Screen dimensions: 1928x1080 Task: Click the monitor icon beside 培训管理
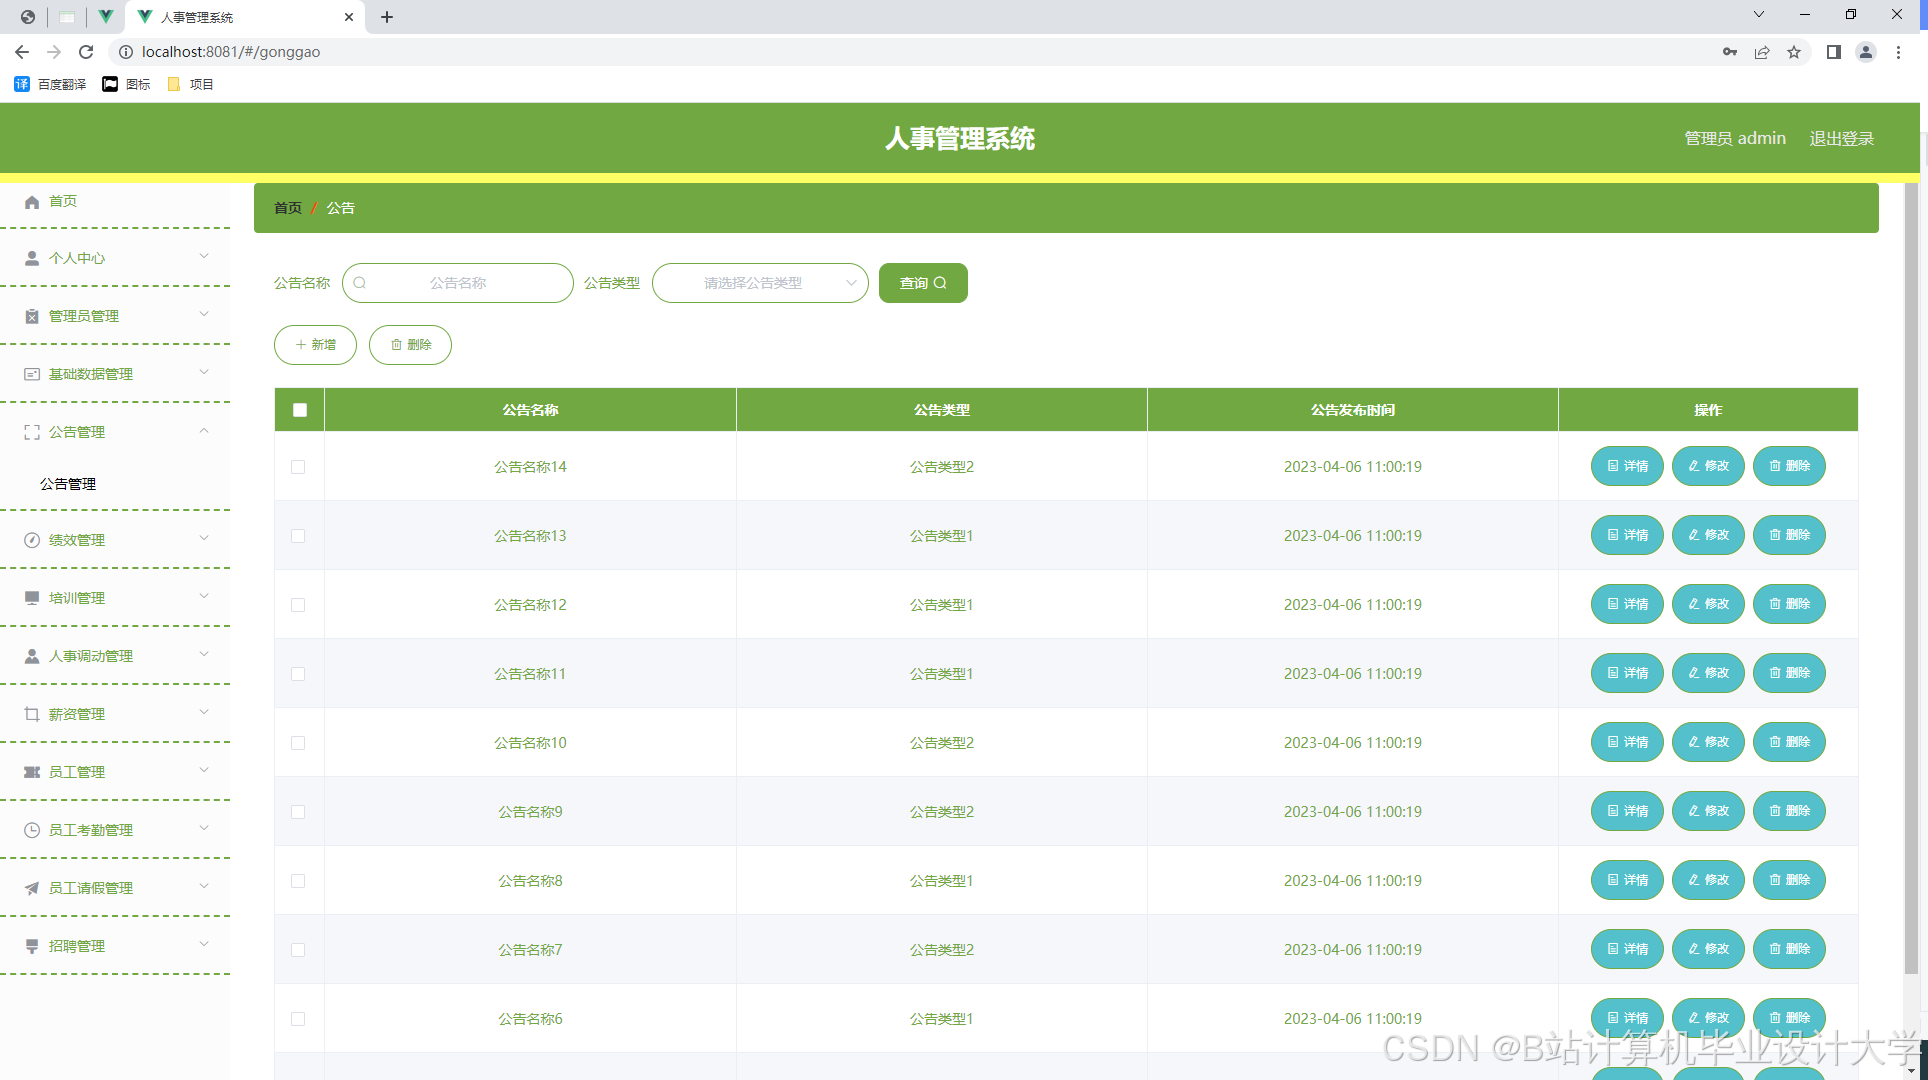coord(32,598)
